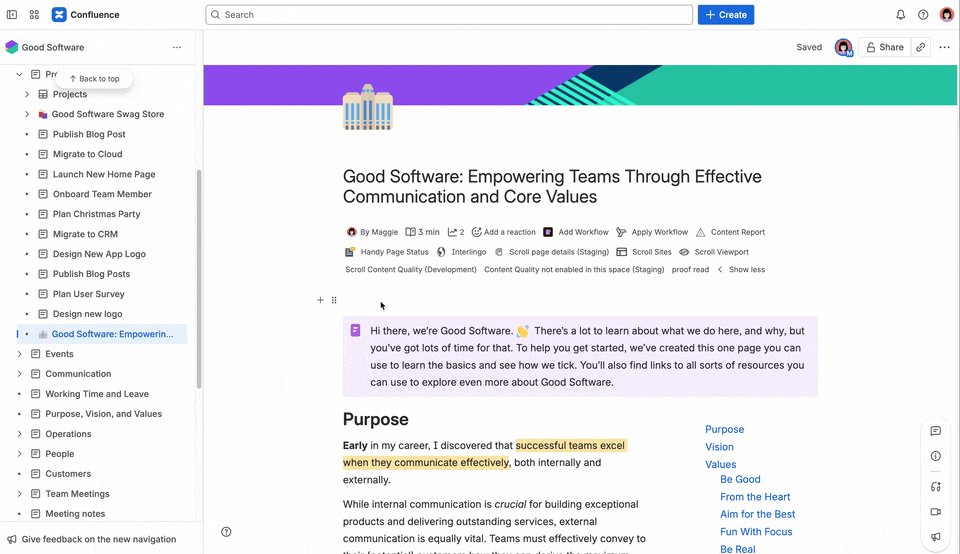Open Purpose, Vision, and Values page
This screenshot has height=554, width=960.
[x=103, y=414]
